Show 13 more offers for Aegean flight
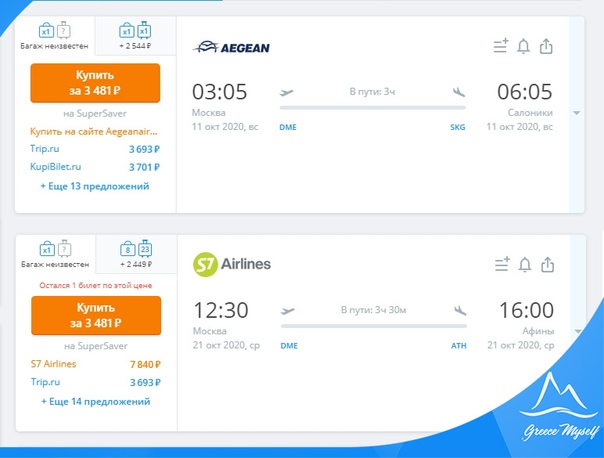The width and height of the screenshot is (604, 458). pyautogui.click(x=95, y=186)
